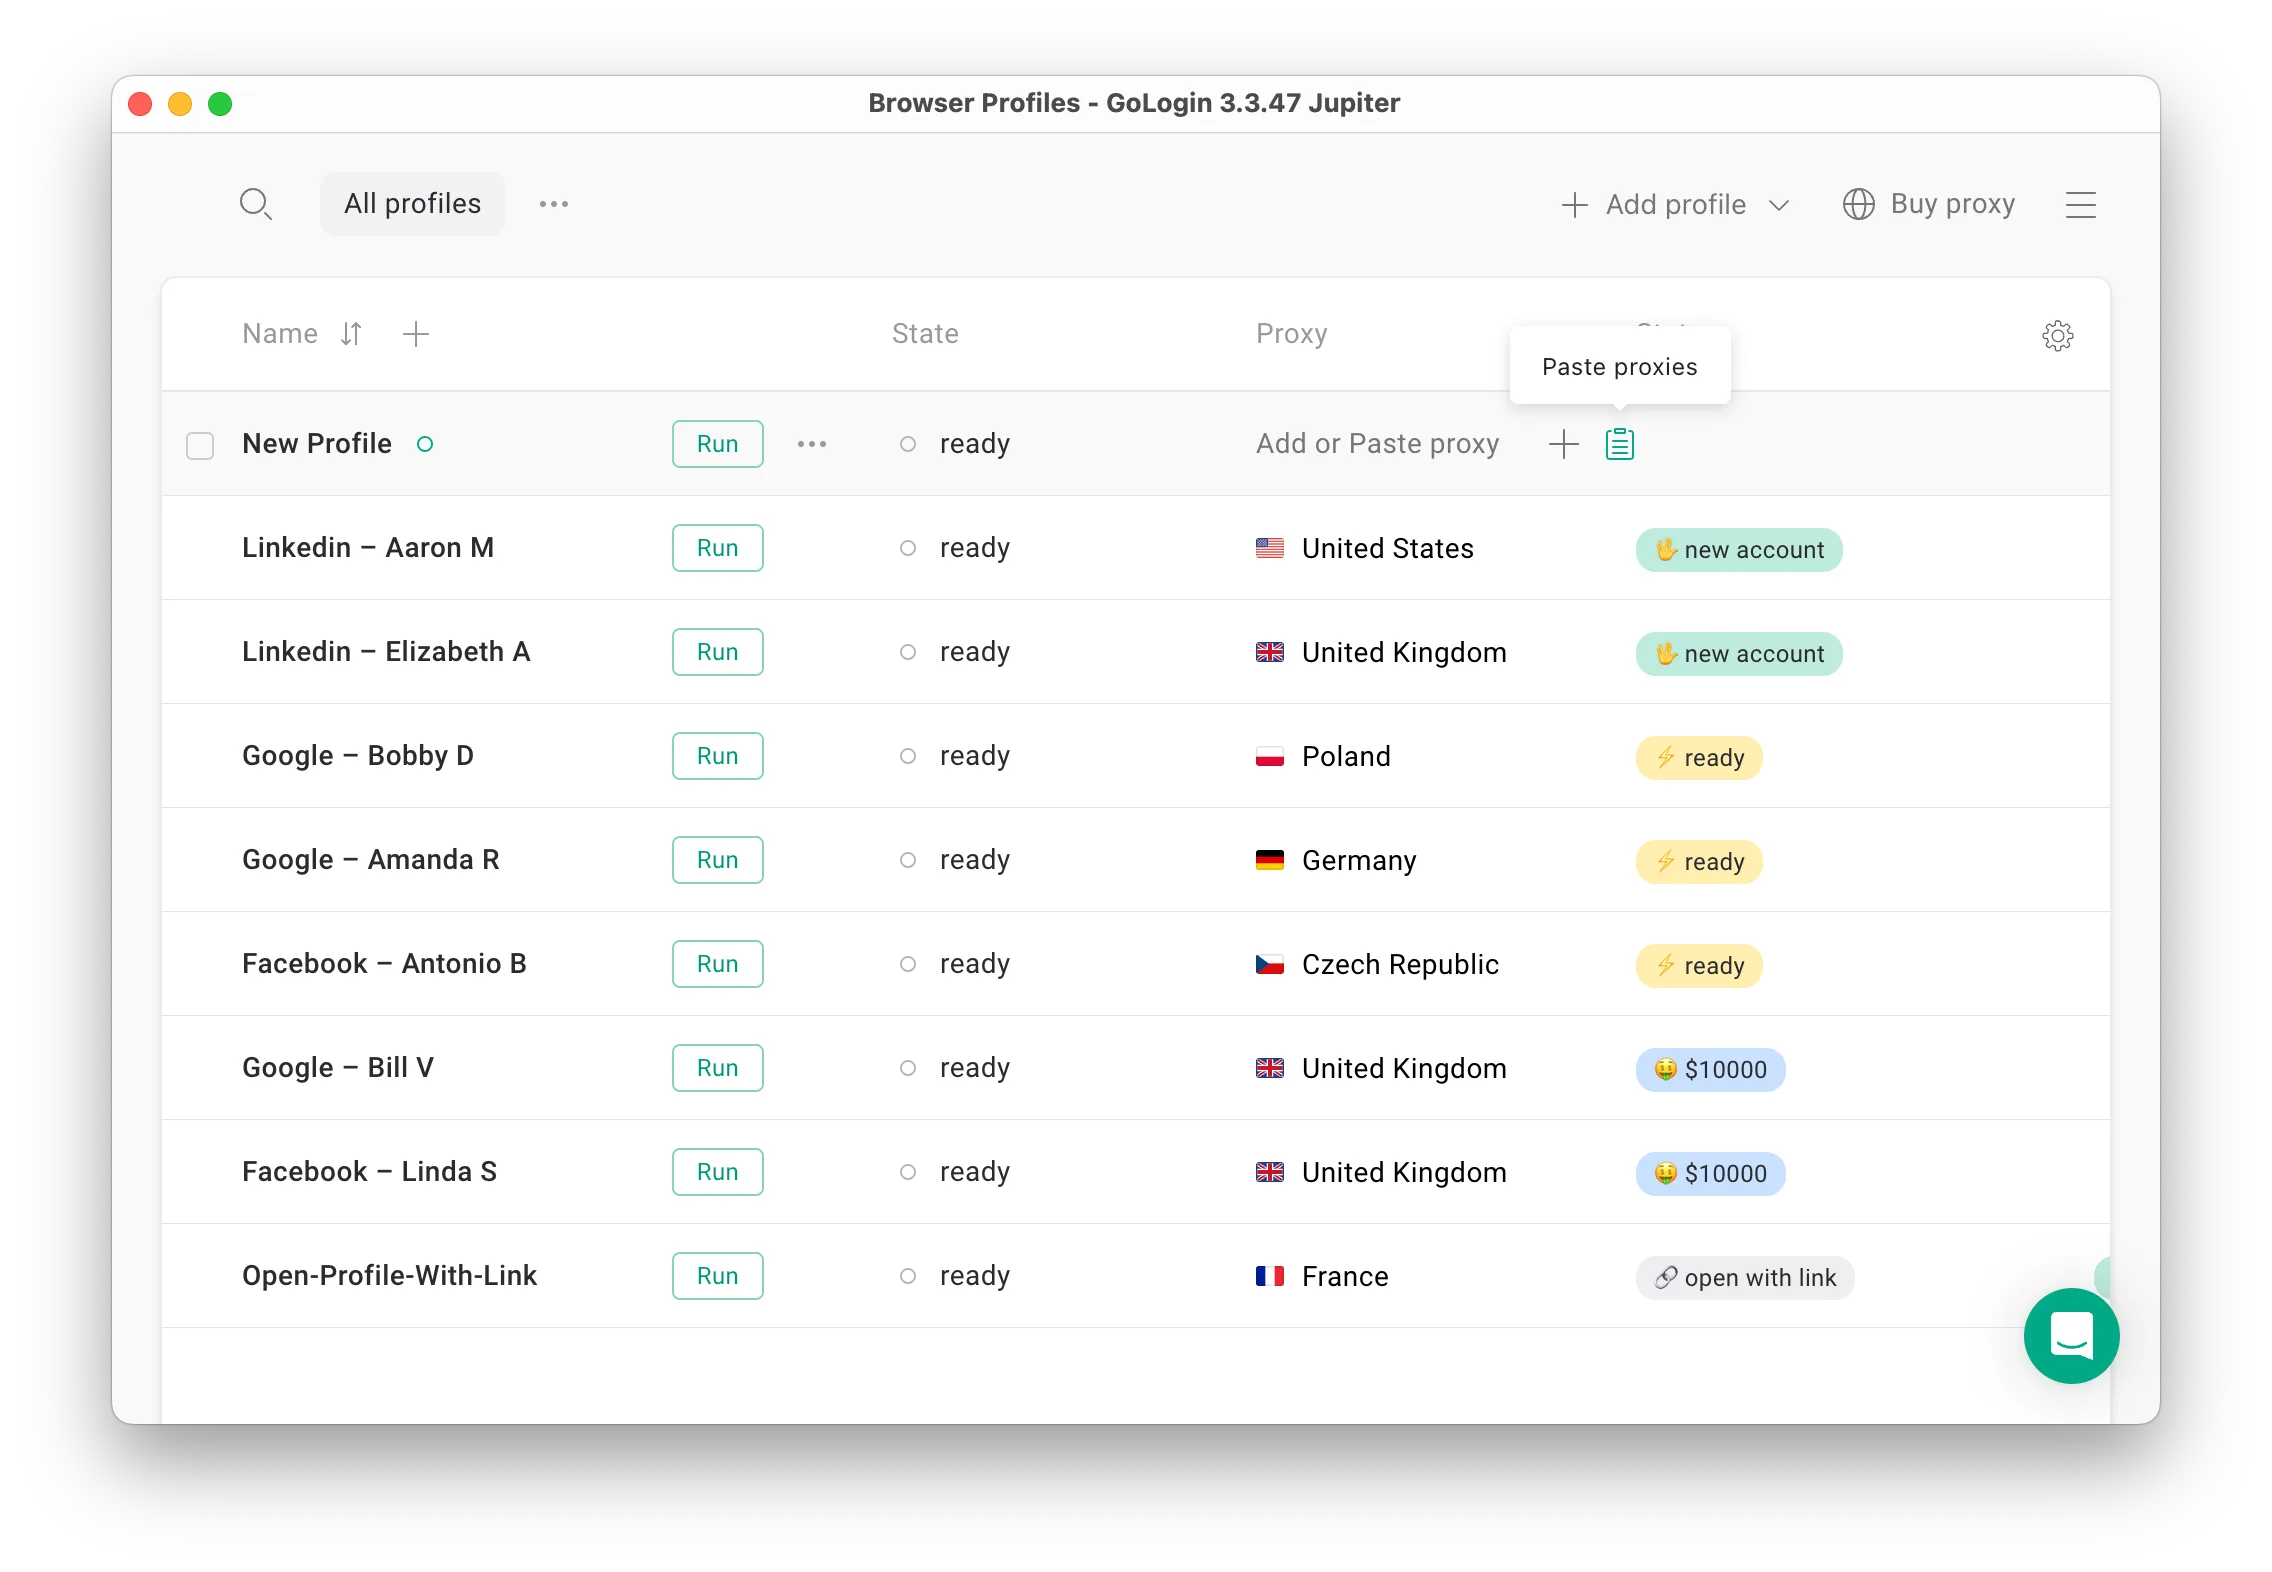Image resolution: width=2272 pixels, height=1572 pixels.
Task: Click the Poland proxy text
Action: [1346, 756]
